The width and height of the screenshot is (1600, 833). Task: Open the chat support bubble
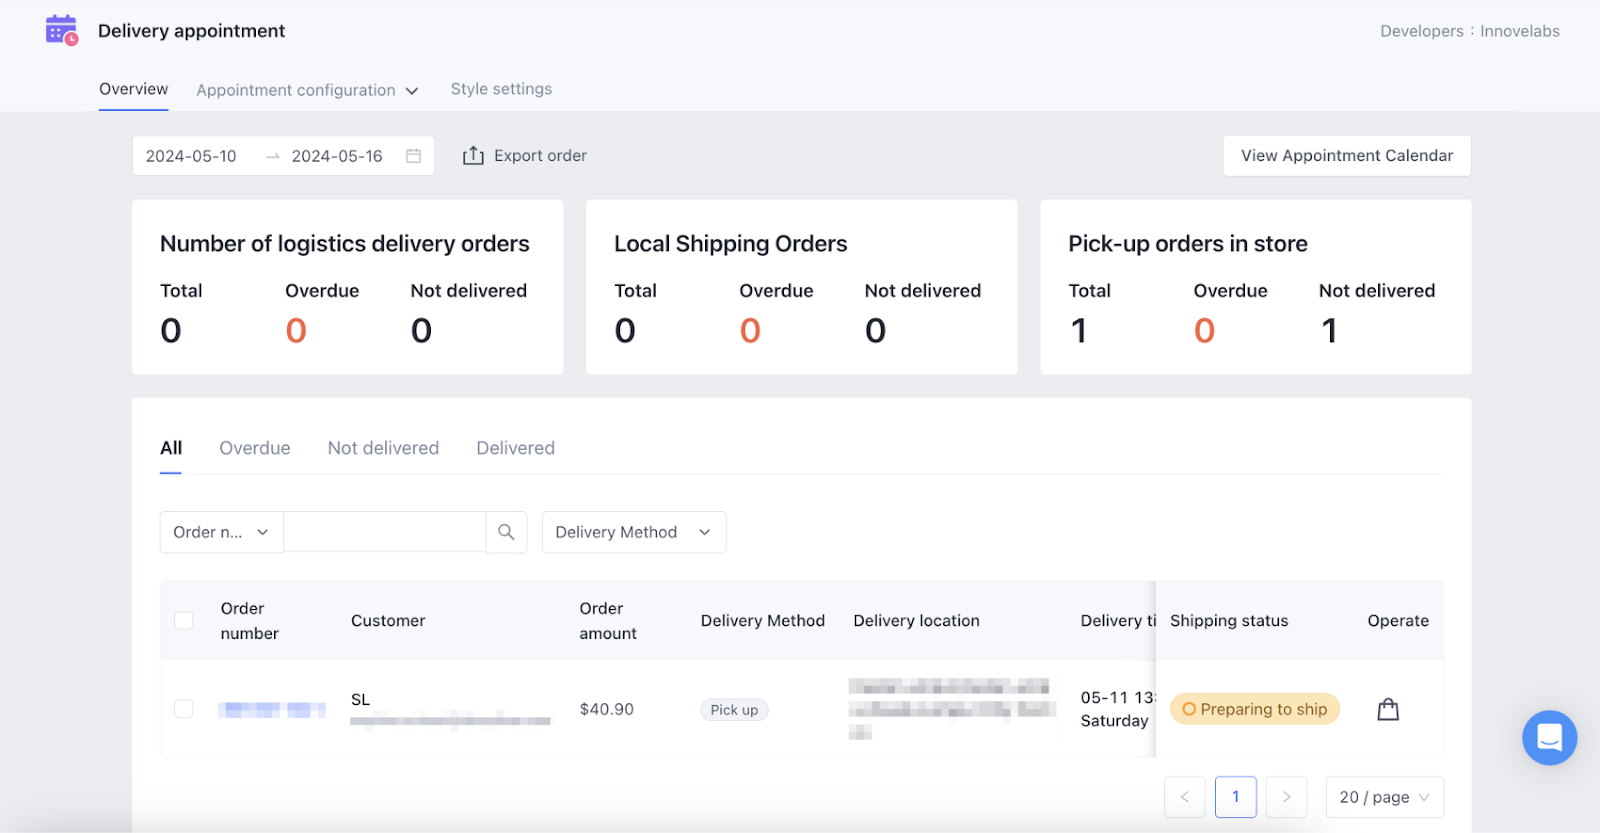1549,738
